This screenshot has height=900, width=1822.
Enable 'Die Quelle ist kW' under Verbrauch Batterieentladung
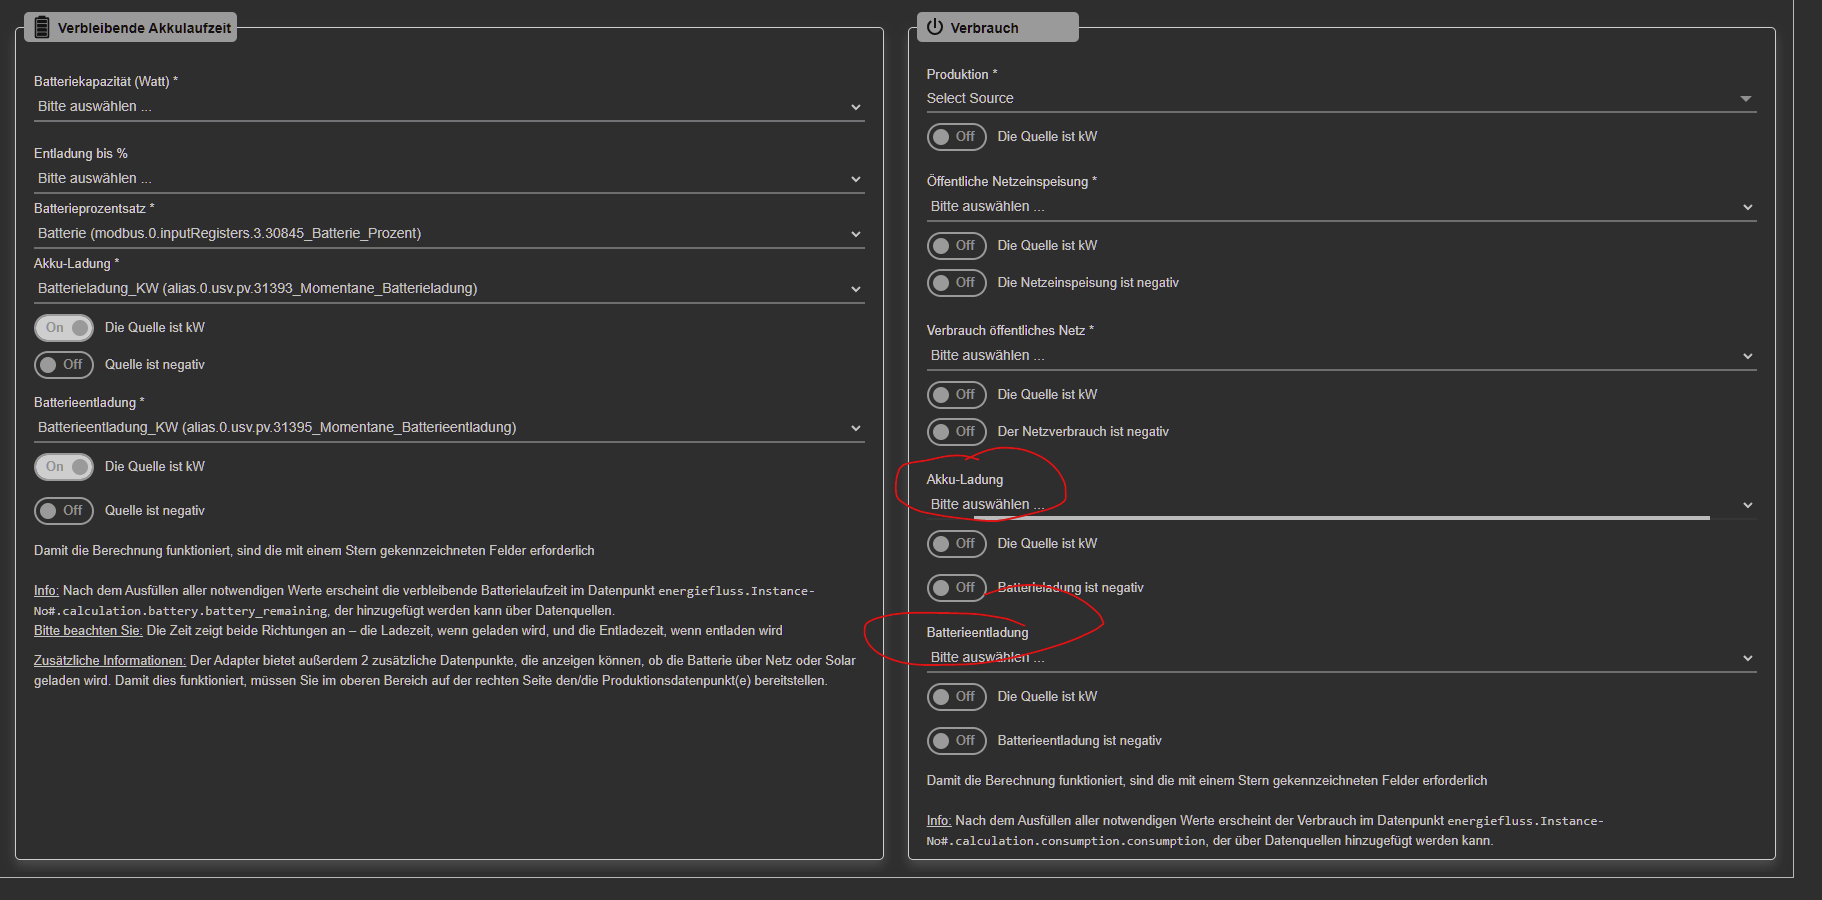coord(957,697)
